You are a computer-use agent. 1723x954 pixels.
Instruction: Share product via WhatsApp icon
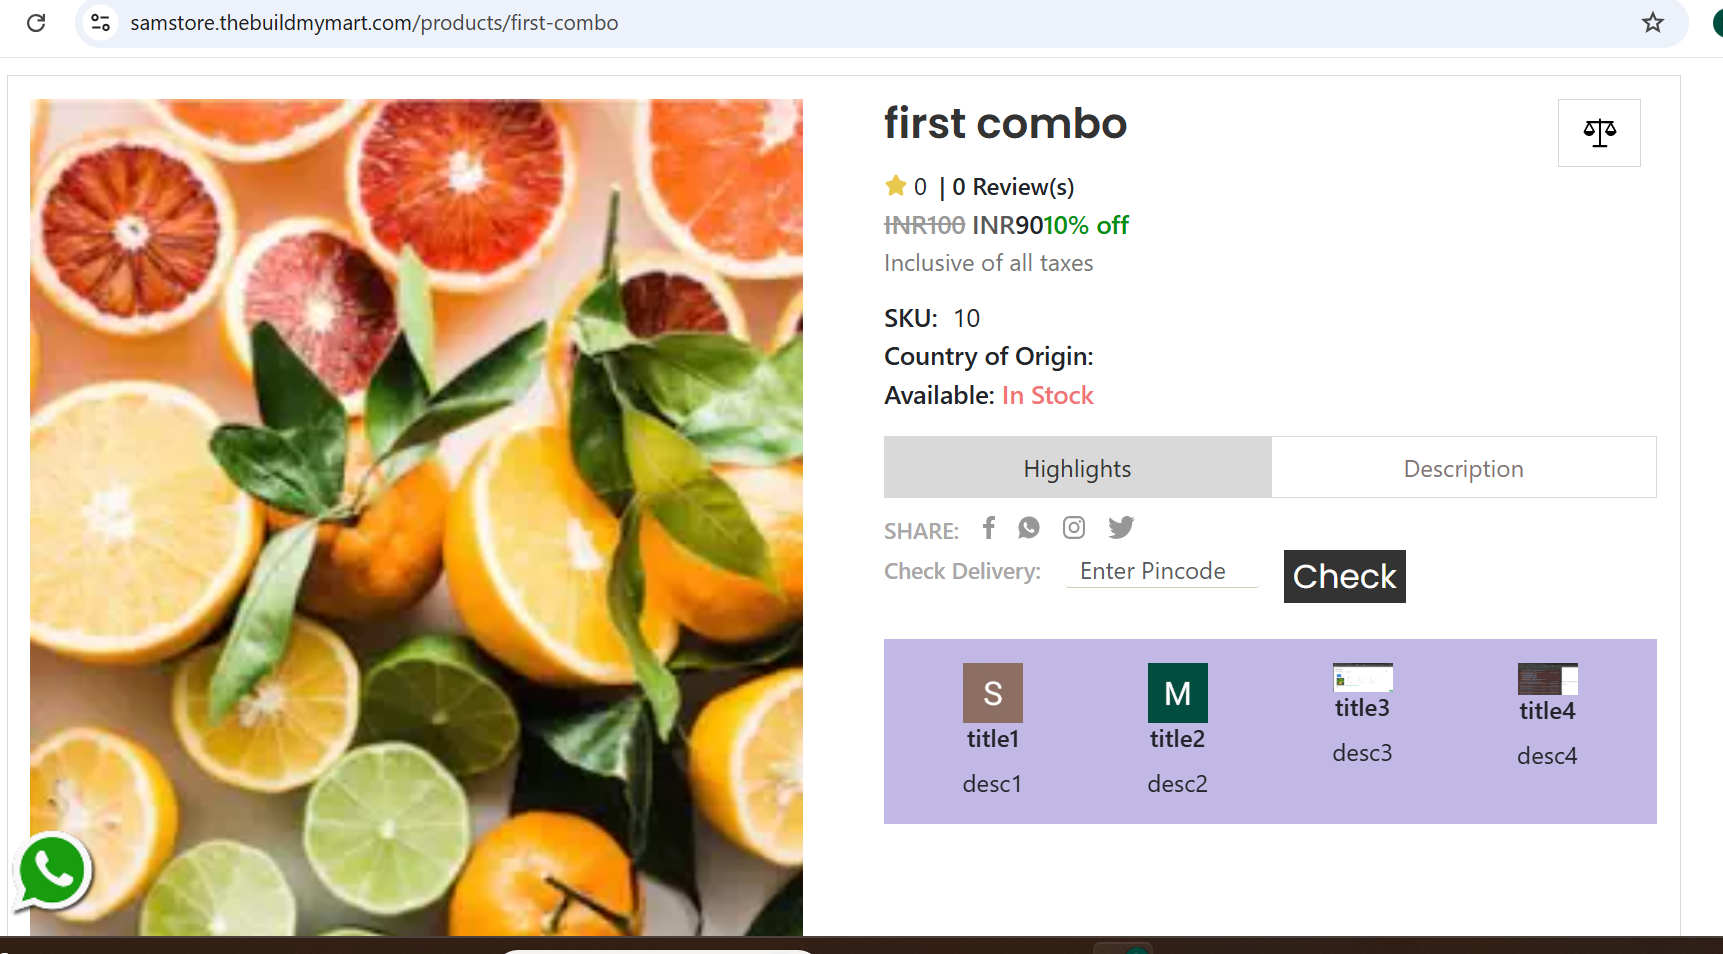pos(1029,527)
